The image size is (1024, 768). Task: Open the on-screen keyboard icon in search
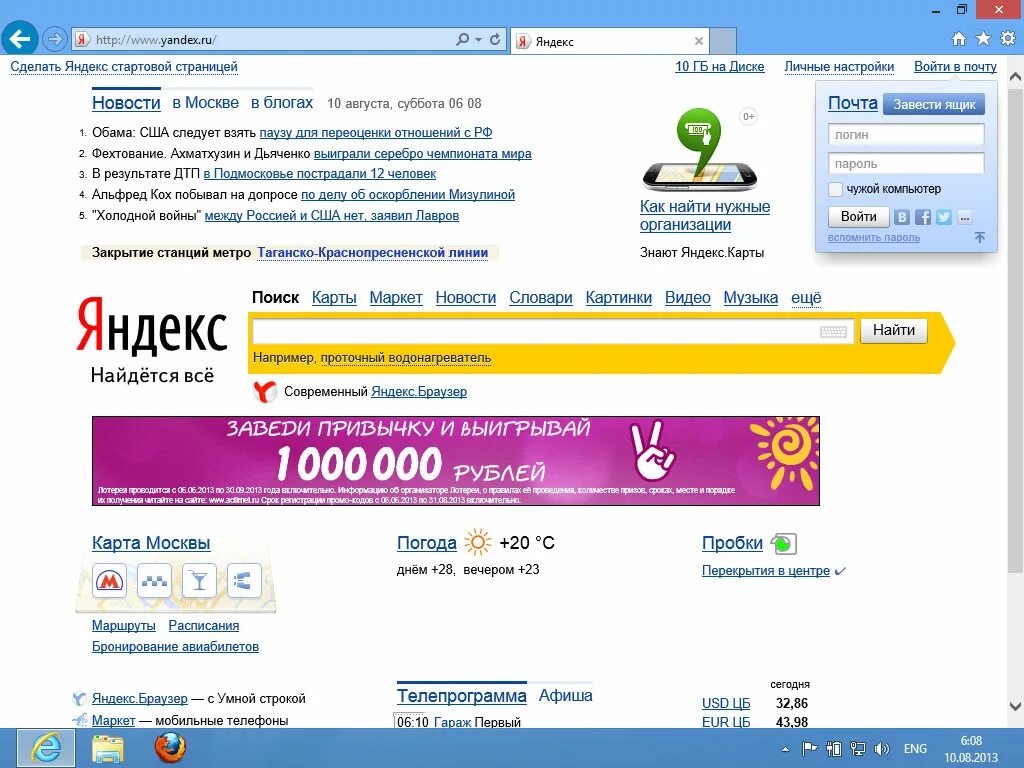click(x=833, y=331)
